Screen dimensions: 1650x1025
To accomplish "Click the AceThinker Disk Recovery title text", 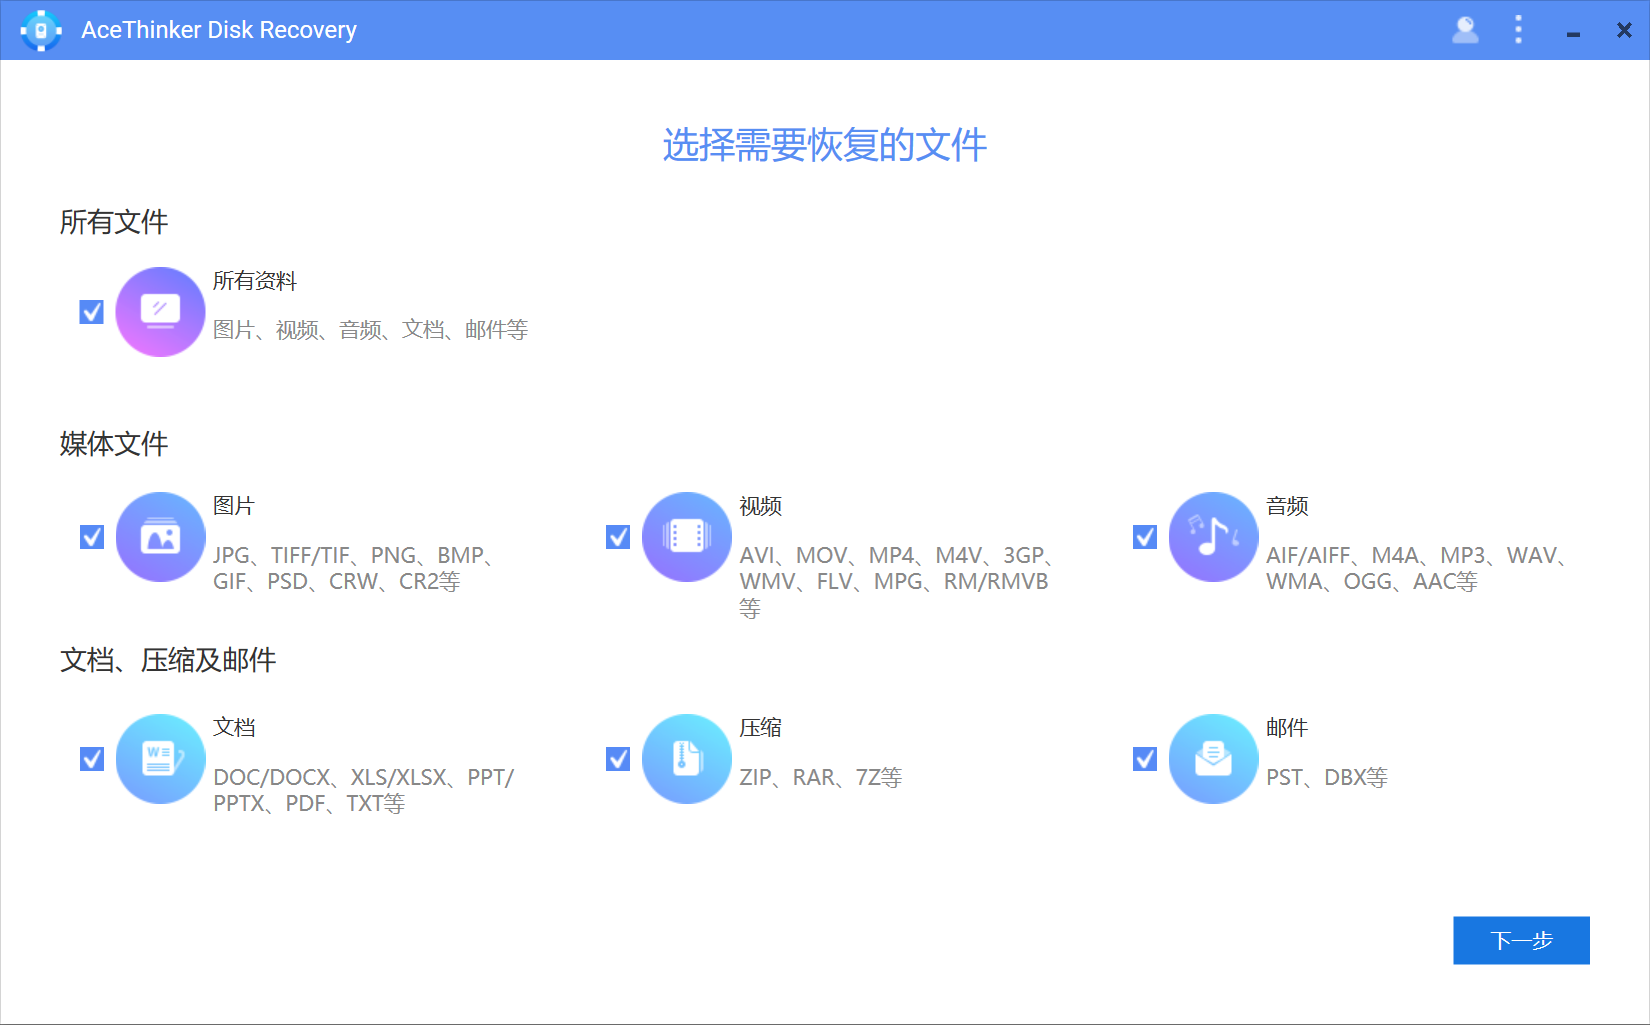I will pos(219,30).
